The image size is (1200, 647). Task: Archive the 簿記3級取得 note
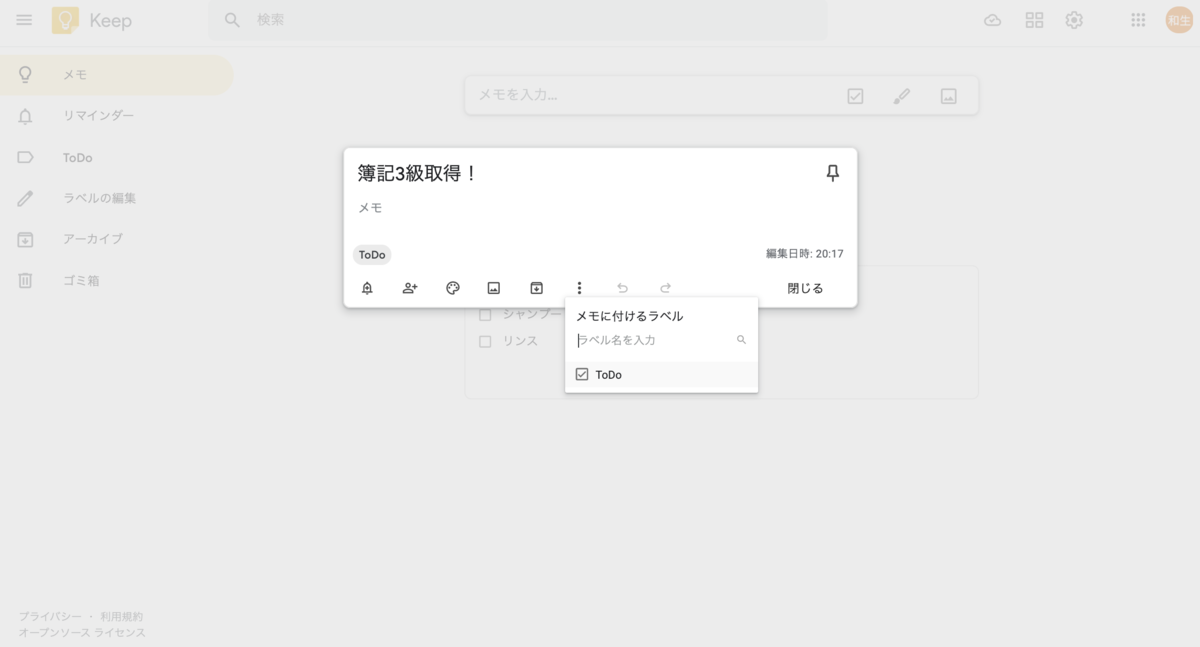coord(536,287)
